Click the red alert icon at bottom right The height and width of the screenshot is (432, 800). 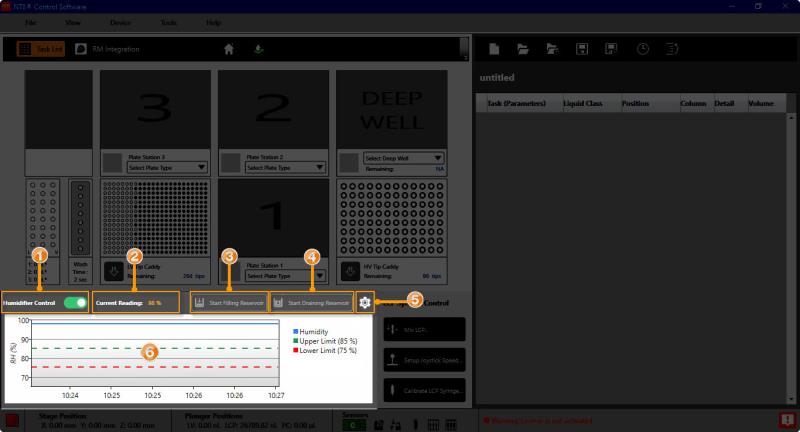pyautogui.click(x=787, y=421)
